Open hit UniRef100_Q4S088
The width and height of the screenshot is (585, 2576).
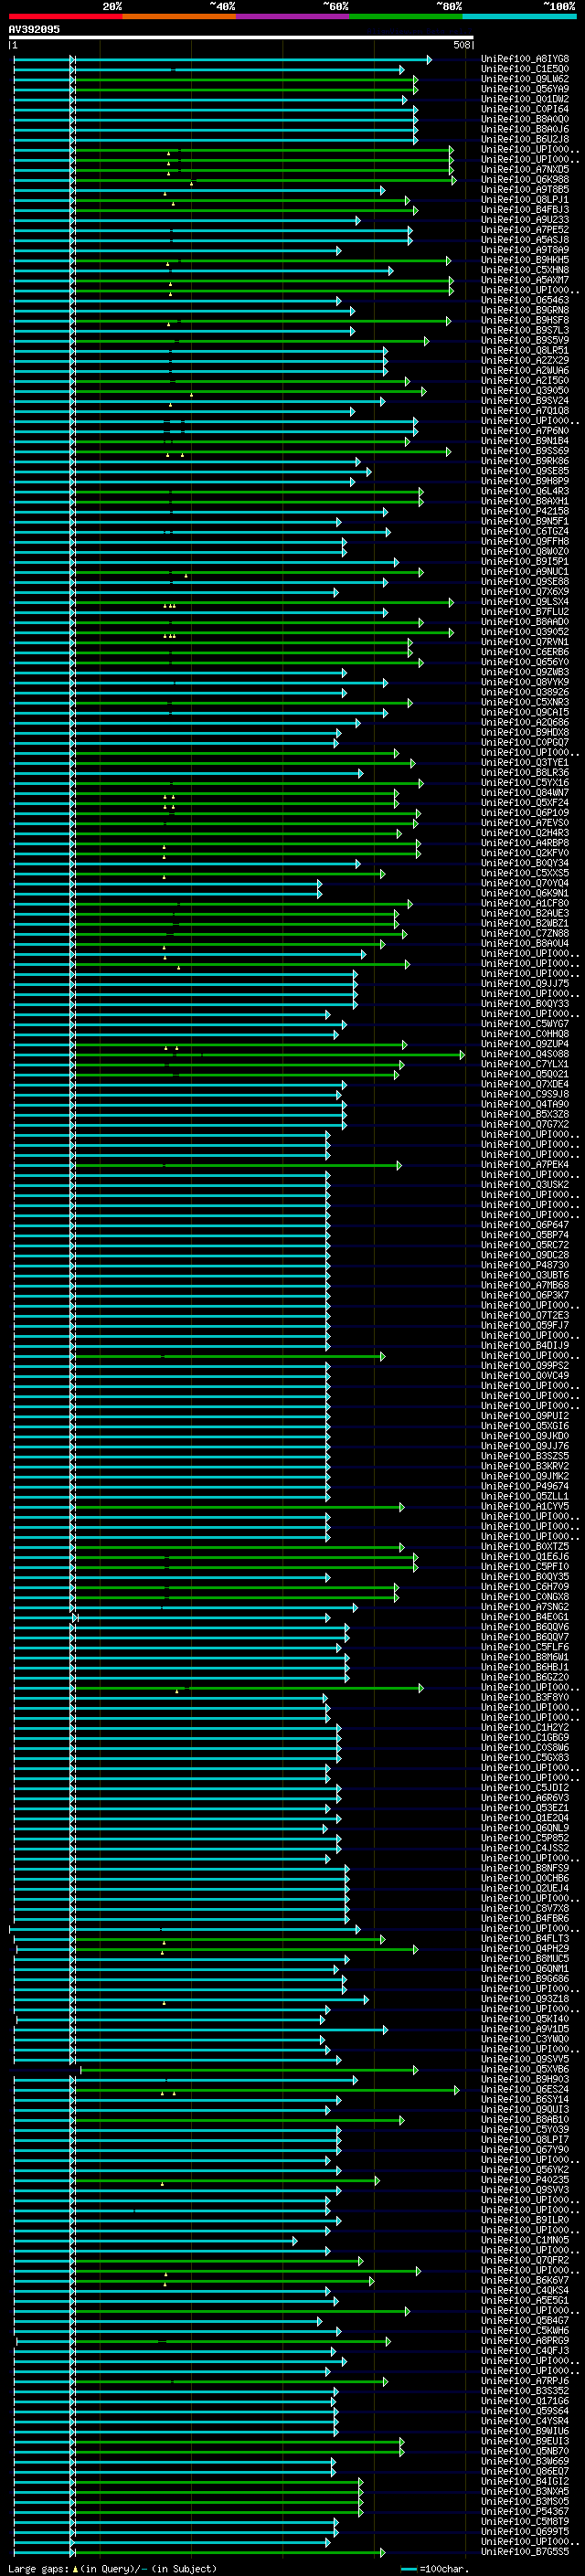[x=525, y=1054]
